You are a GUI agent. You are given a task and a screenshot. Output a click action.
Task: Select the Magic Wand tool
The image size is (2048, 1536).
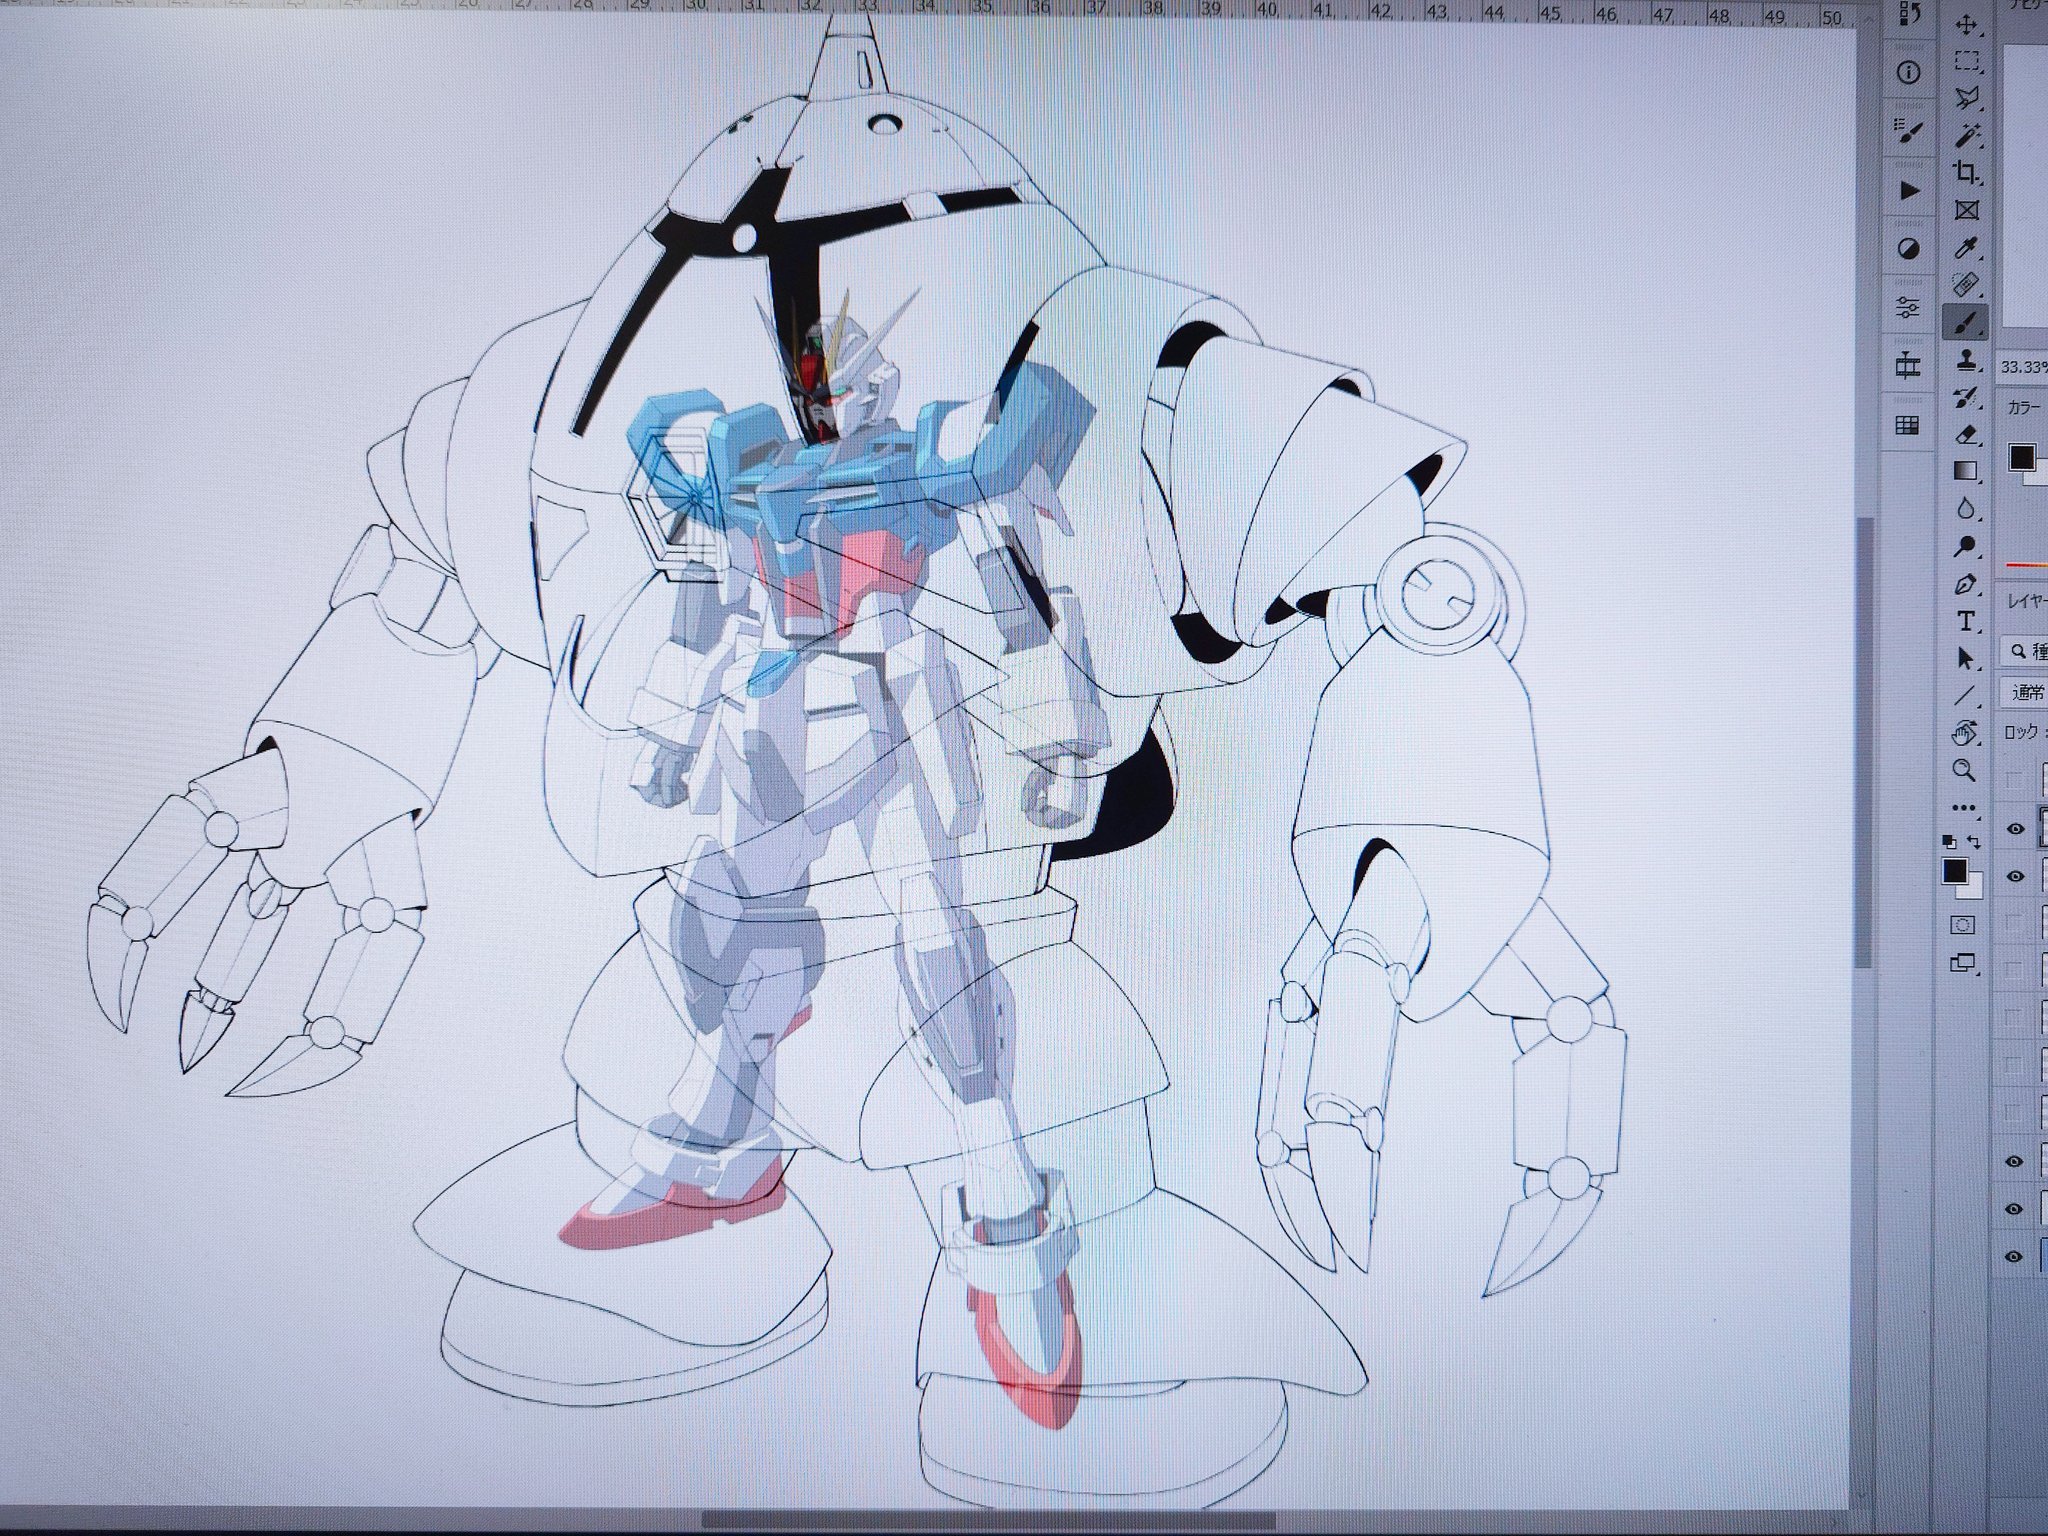pyautogui.click(x=1966, y=134)
